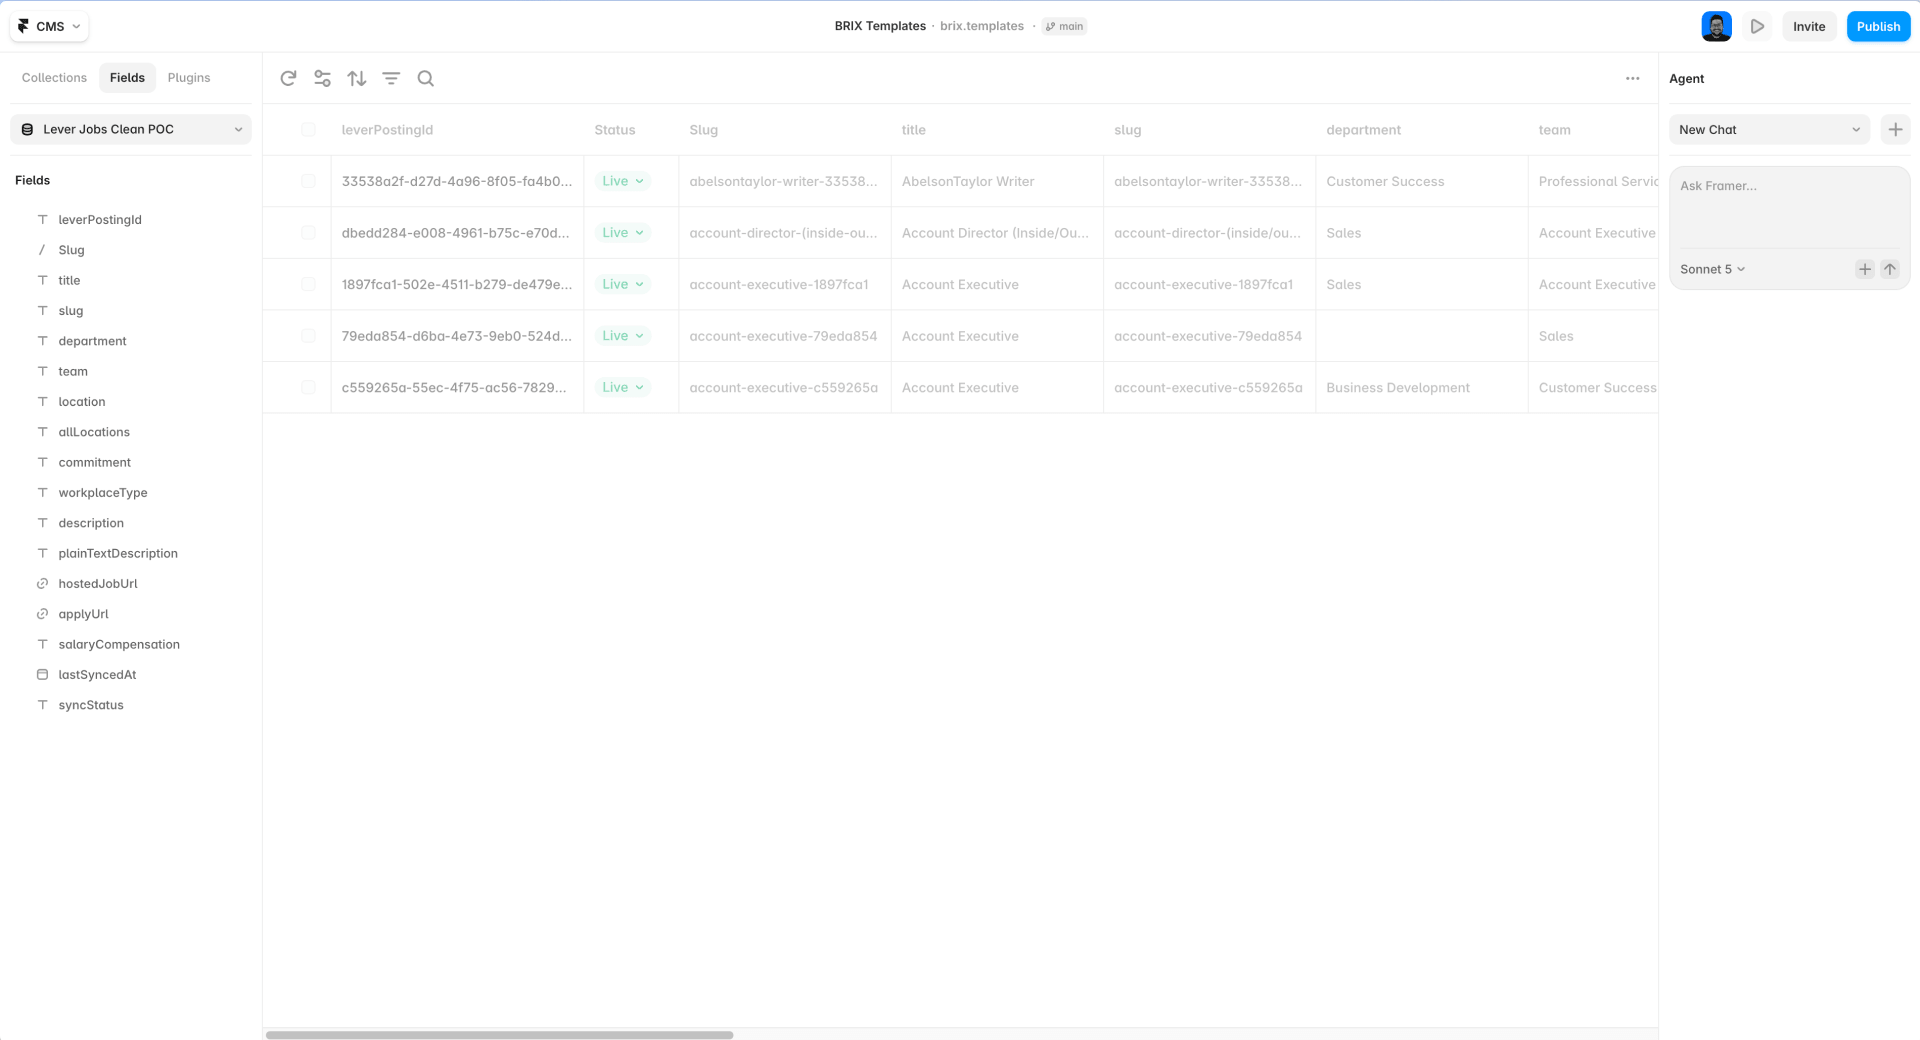Click the branch icon next to main

click(x=1050, y=27)
